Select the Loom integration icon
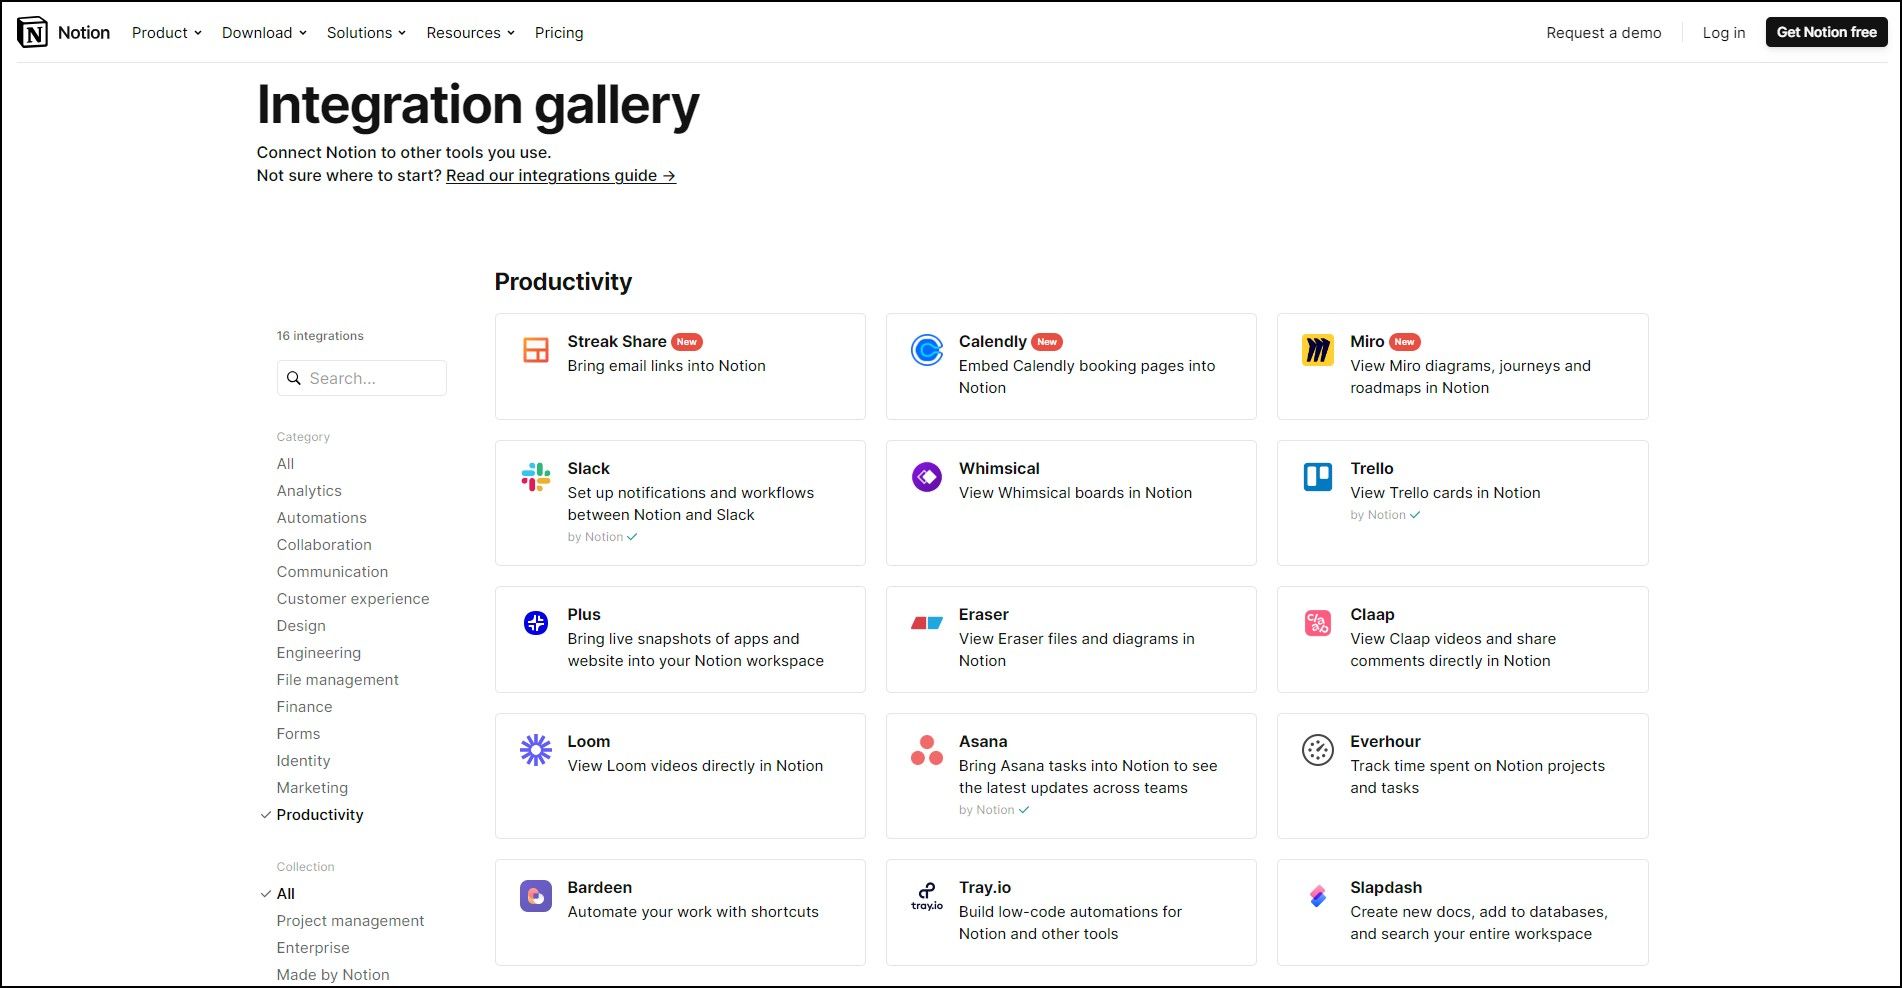Image resolution: width=1902 pixels, height=988 pixels. coord(535,750)
